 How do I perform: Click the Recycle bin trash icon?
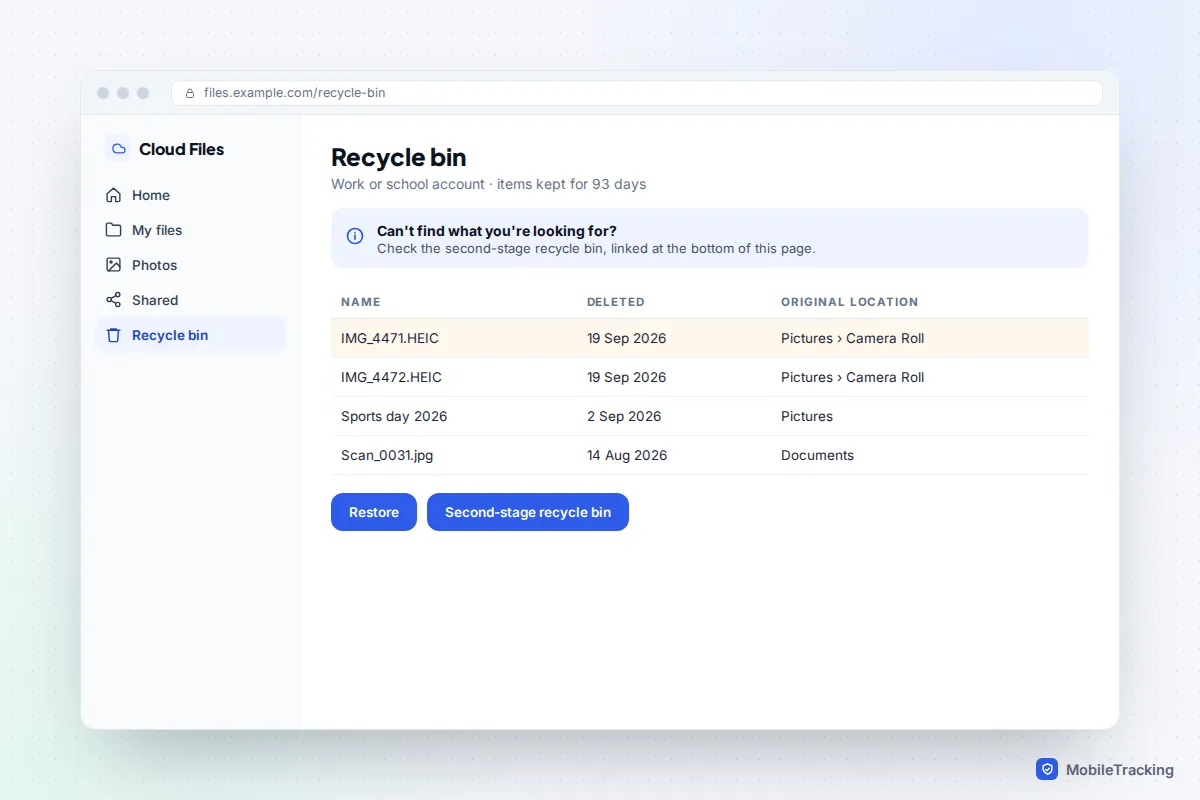coord(113,335)
